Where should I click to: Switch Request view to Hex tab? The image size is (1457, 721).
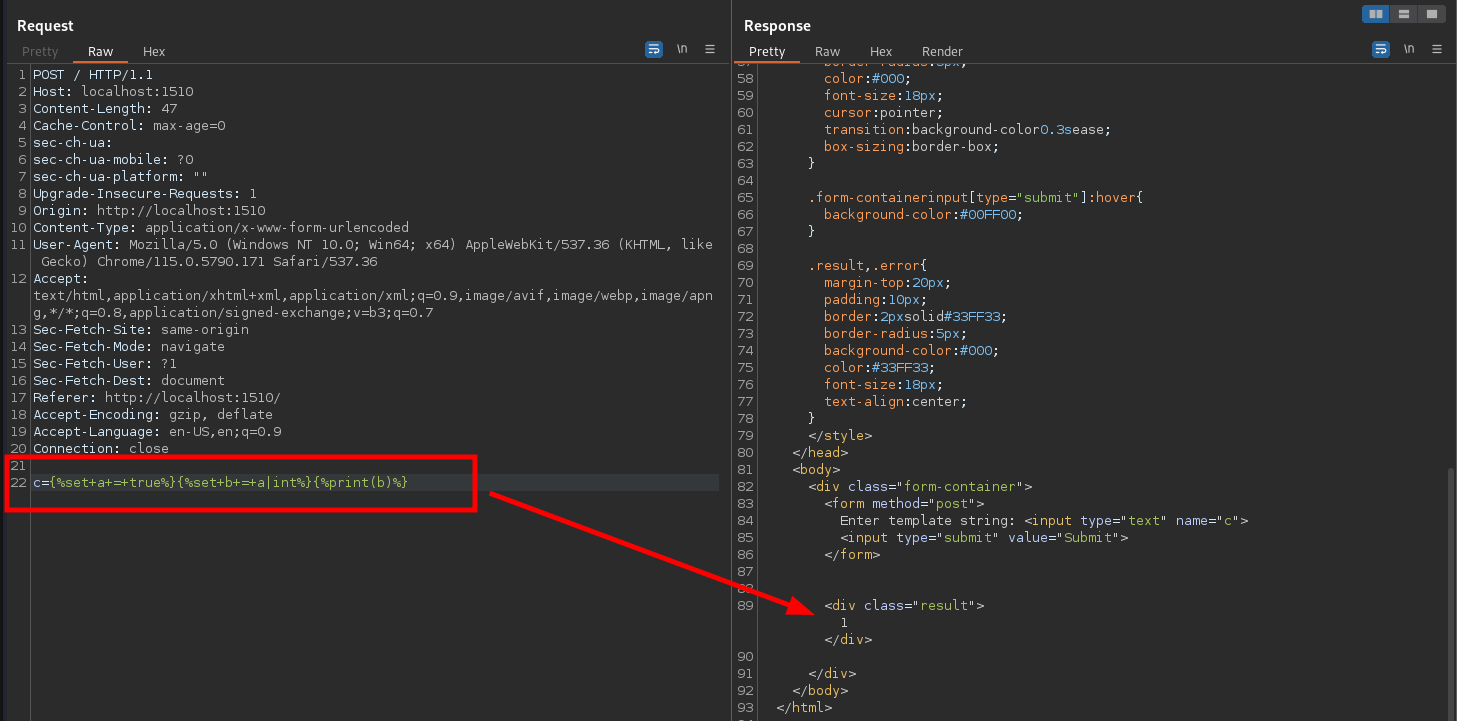154,51
